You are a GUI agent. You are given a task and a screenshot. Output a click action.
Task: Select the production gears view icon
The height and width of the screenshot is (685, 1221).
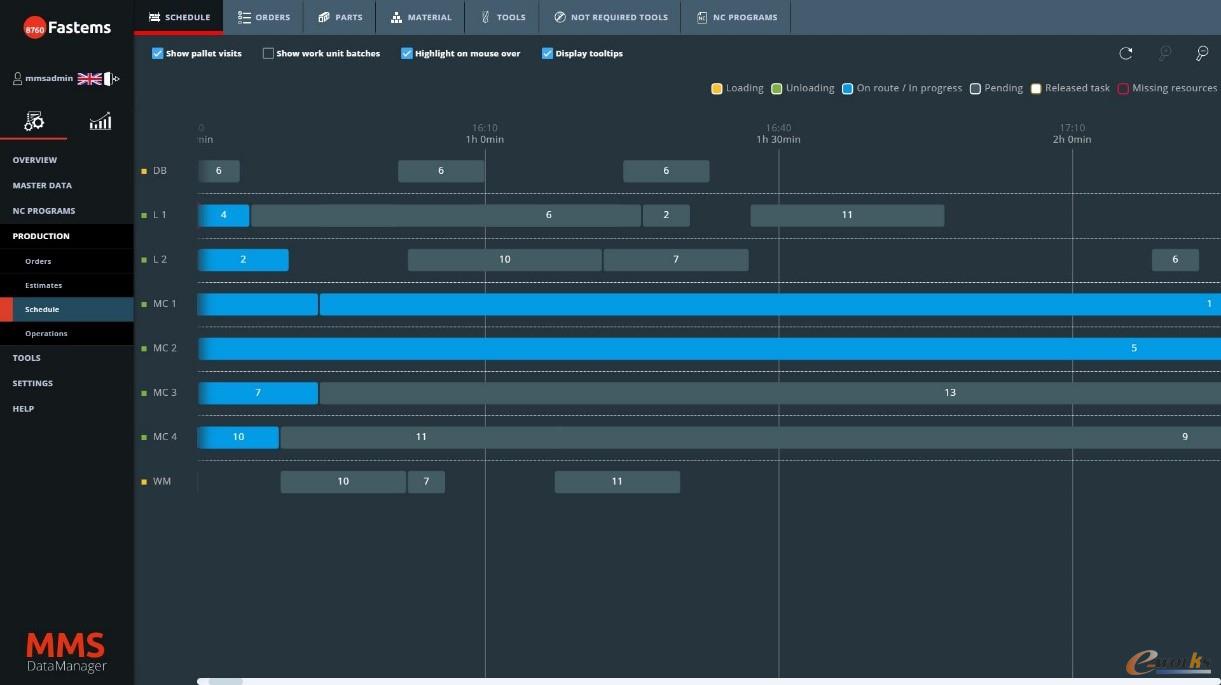pos(34,122)
